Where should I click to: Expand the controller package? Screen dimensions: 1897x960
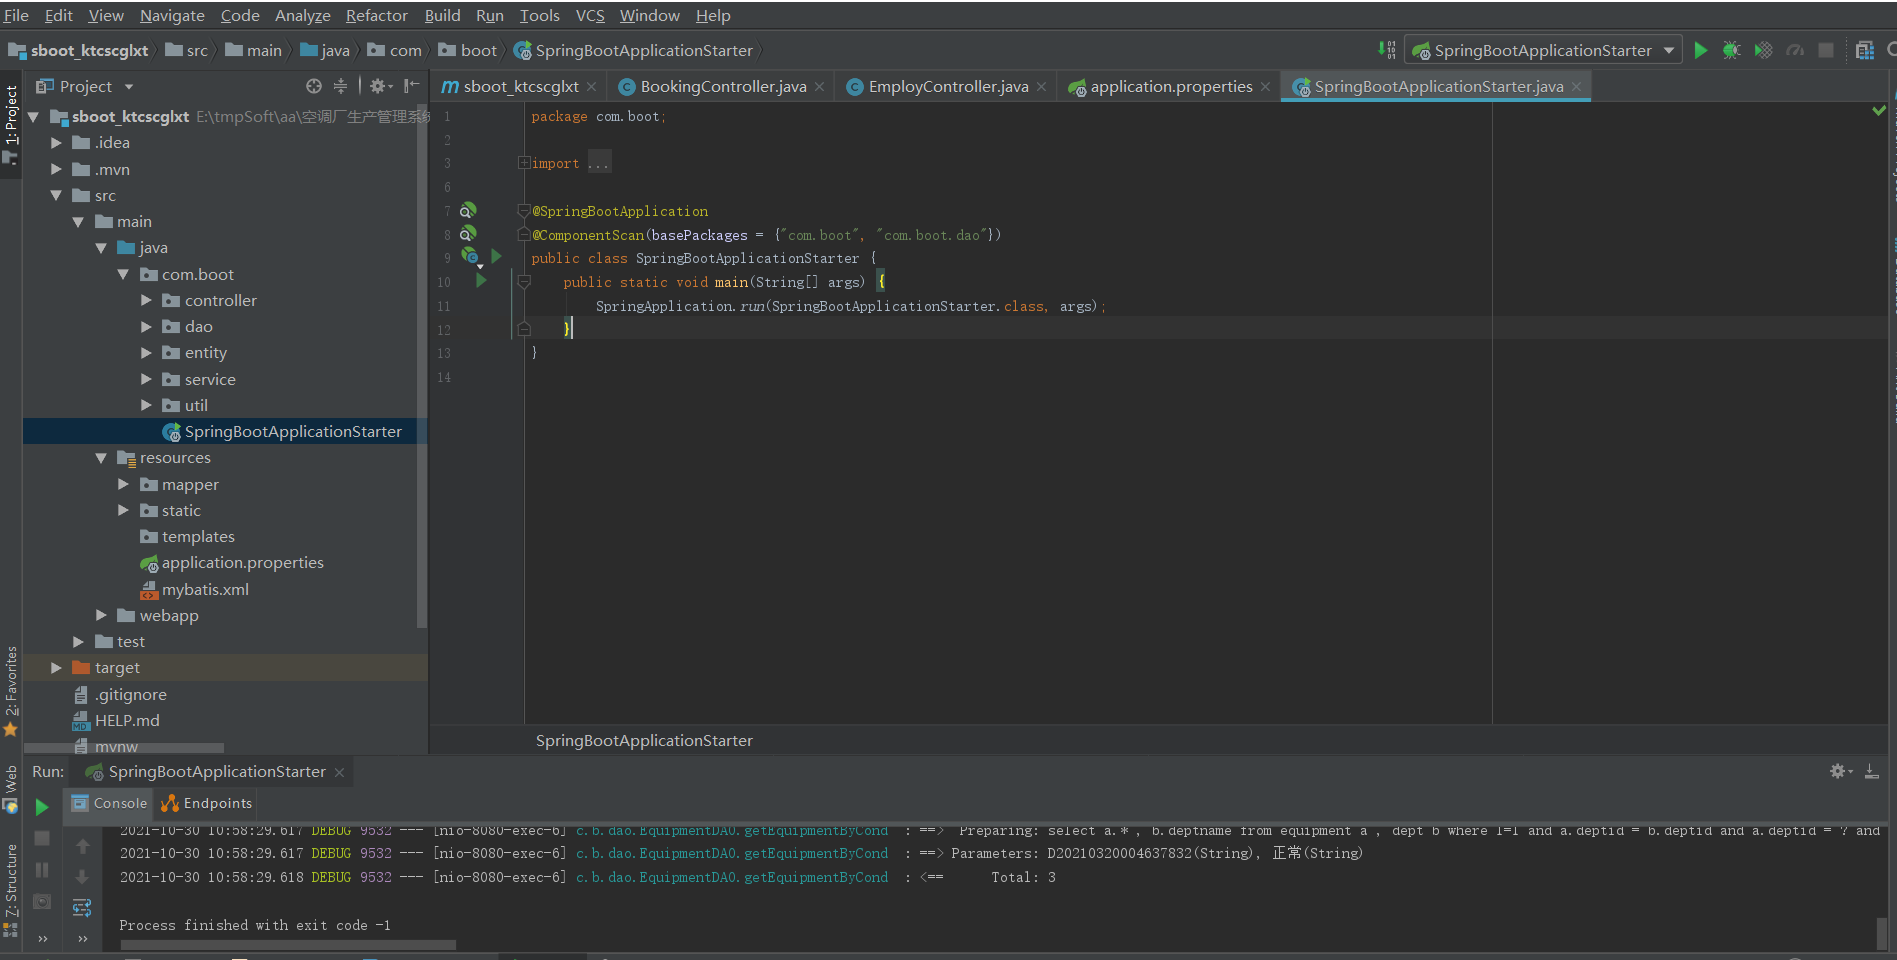[x=146, y=300]
